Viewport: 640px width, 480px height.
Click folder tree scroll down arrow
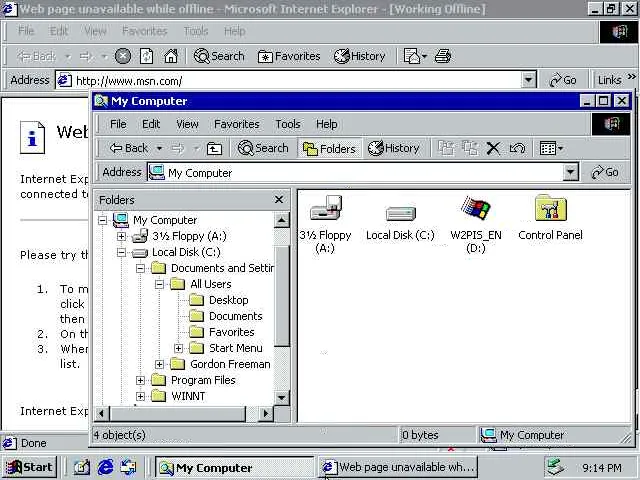[x=281, y=397]
